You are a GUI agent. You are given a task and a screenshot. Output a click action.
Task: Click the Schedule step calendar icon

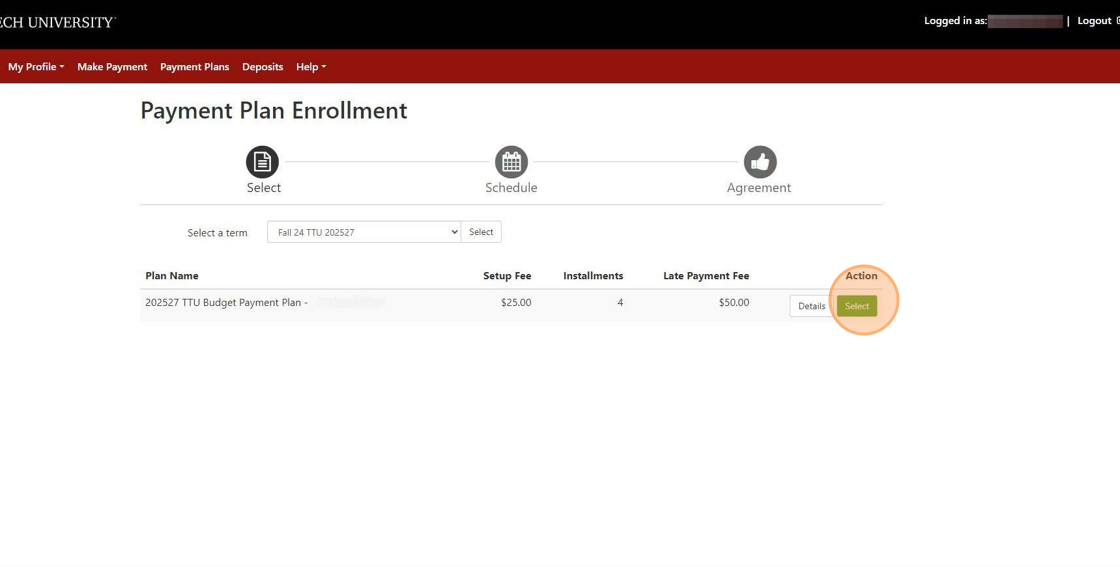click(511, 162)
